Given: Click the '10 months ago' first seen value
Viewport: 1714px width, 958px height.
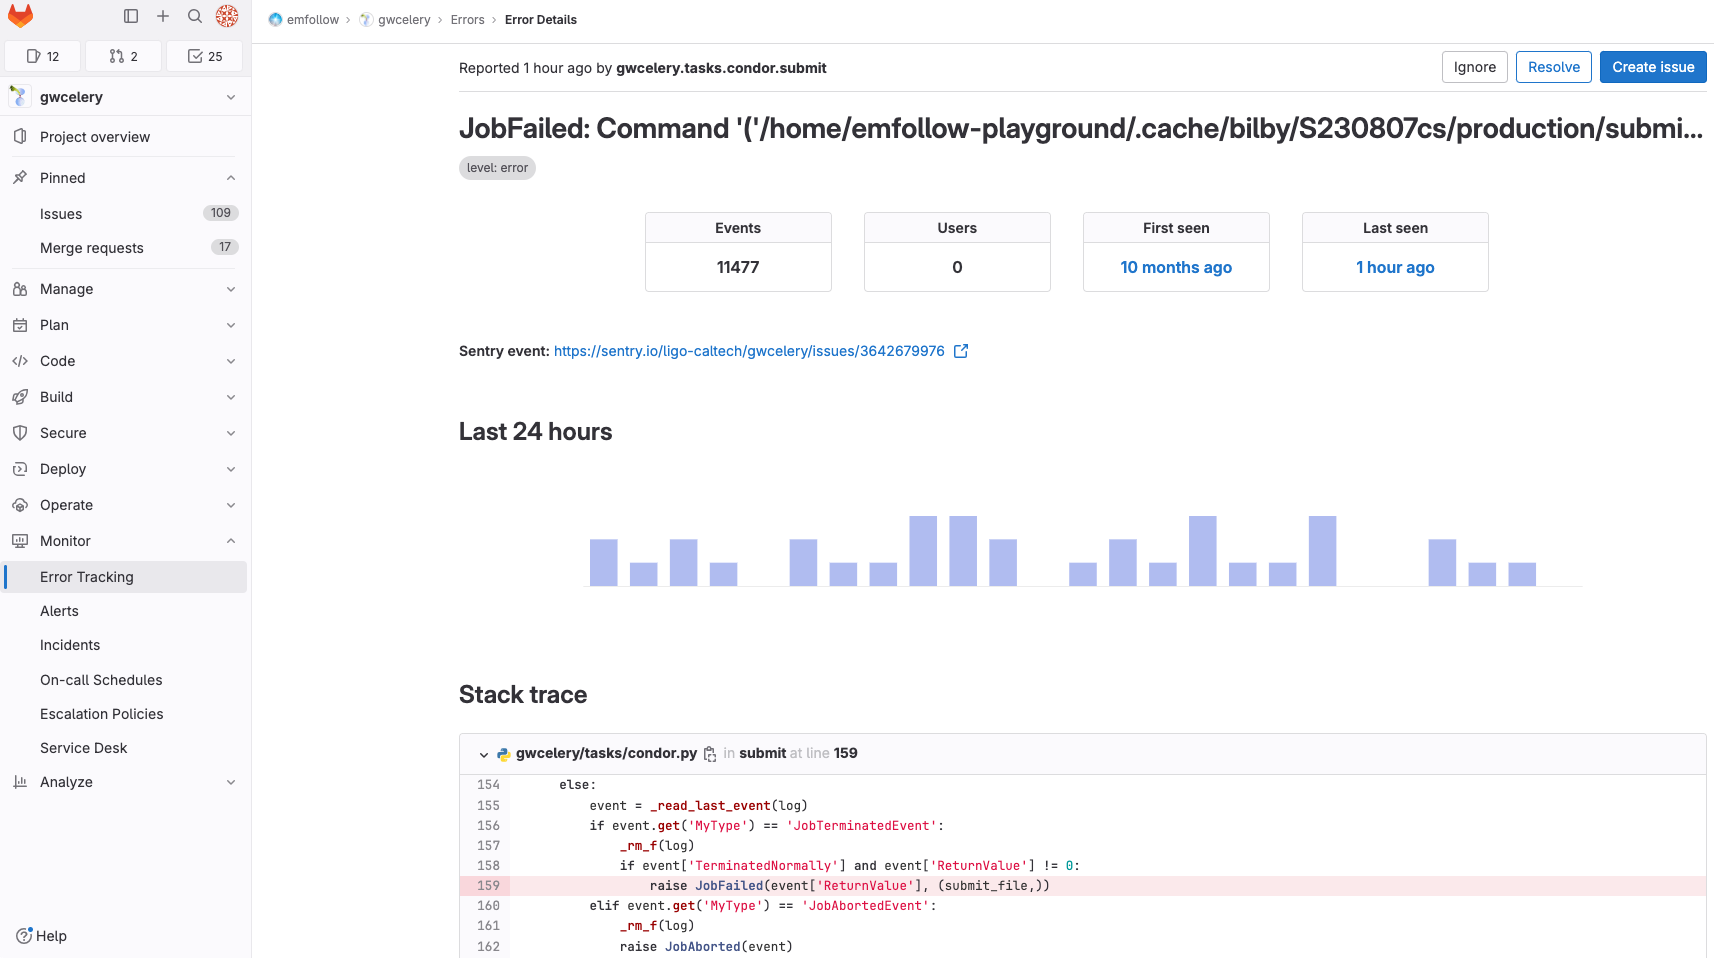Looking at the screenshot, I should click(x=1176, y=267).
